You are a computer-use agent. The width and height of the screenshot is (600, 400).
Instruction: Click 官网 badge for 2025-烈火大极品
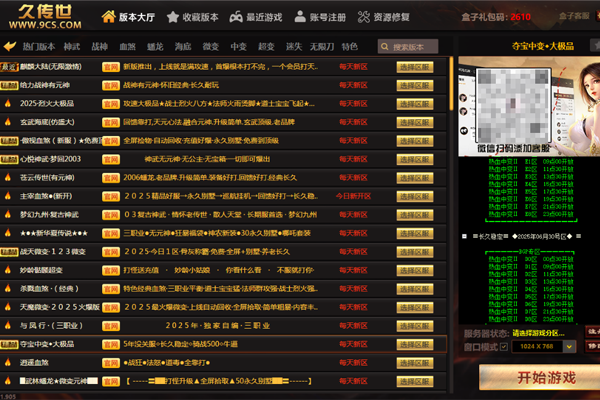(111, 103)
